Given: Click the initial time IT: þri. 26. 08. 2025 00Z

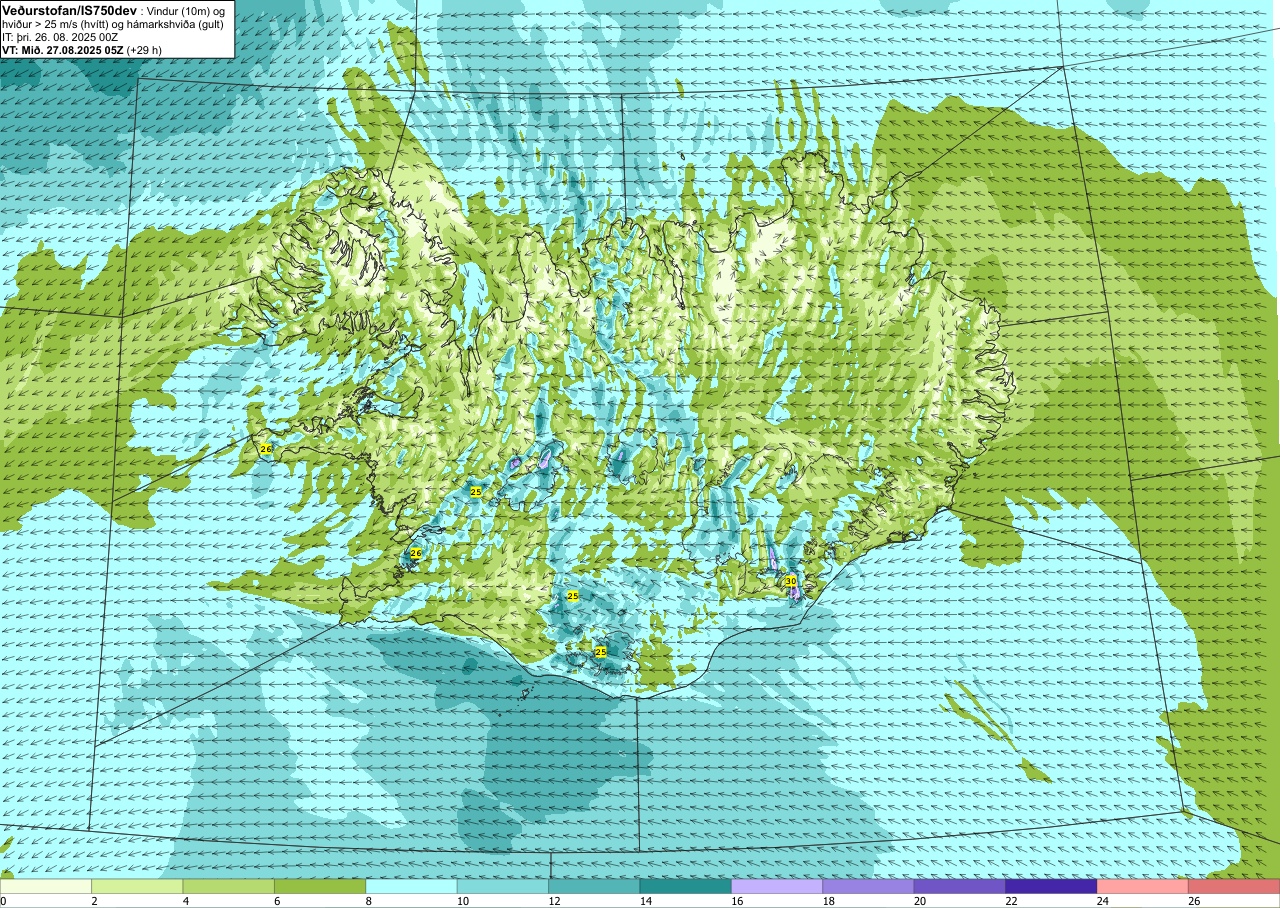Looking at the screenshot, I should point(61,36).
